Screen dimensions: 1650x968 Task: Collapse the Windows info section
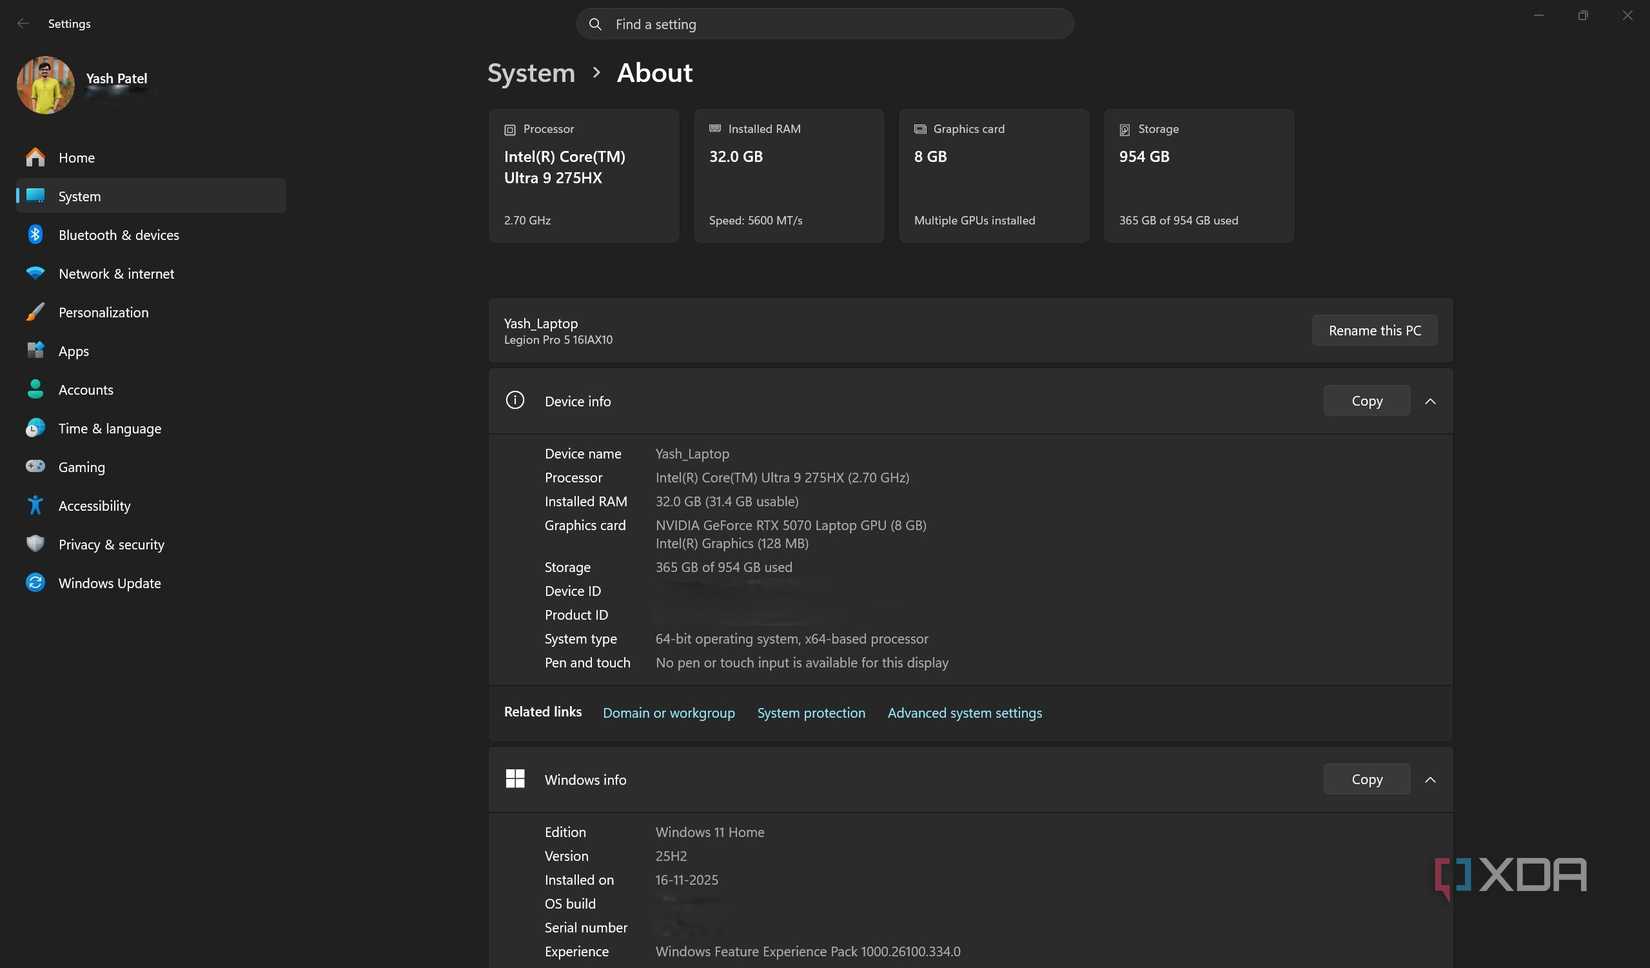(1430, 779)
